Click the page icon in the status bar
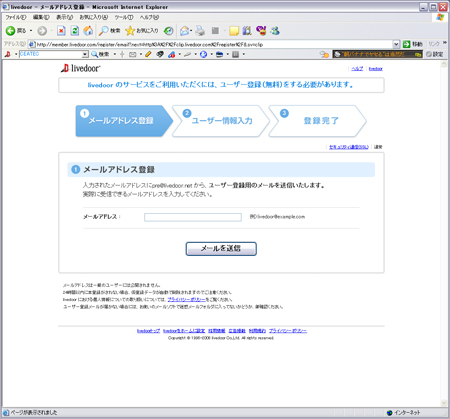This screenshot has width=450, height=419. point(6,413)
